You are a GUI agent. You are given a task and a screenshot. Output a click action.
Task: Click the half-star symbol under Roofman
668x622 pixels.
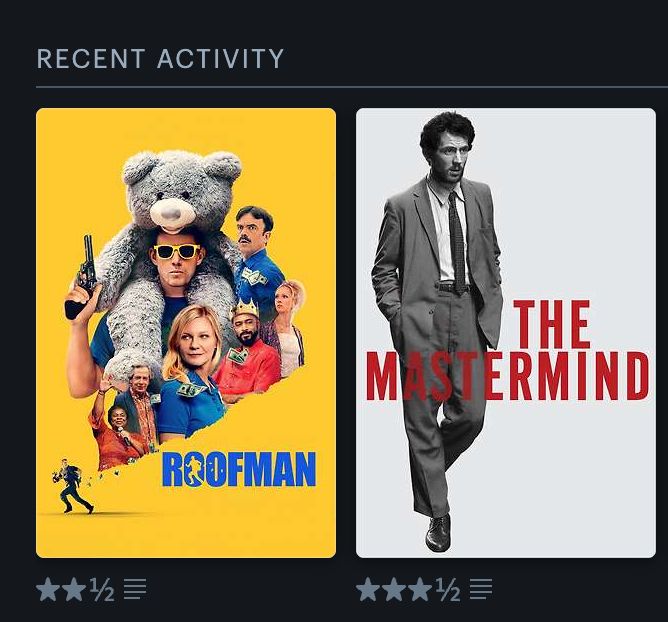coord(102,590)
